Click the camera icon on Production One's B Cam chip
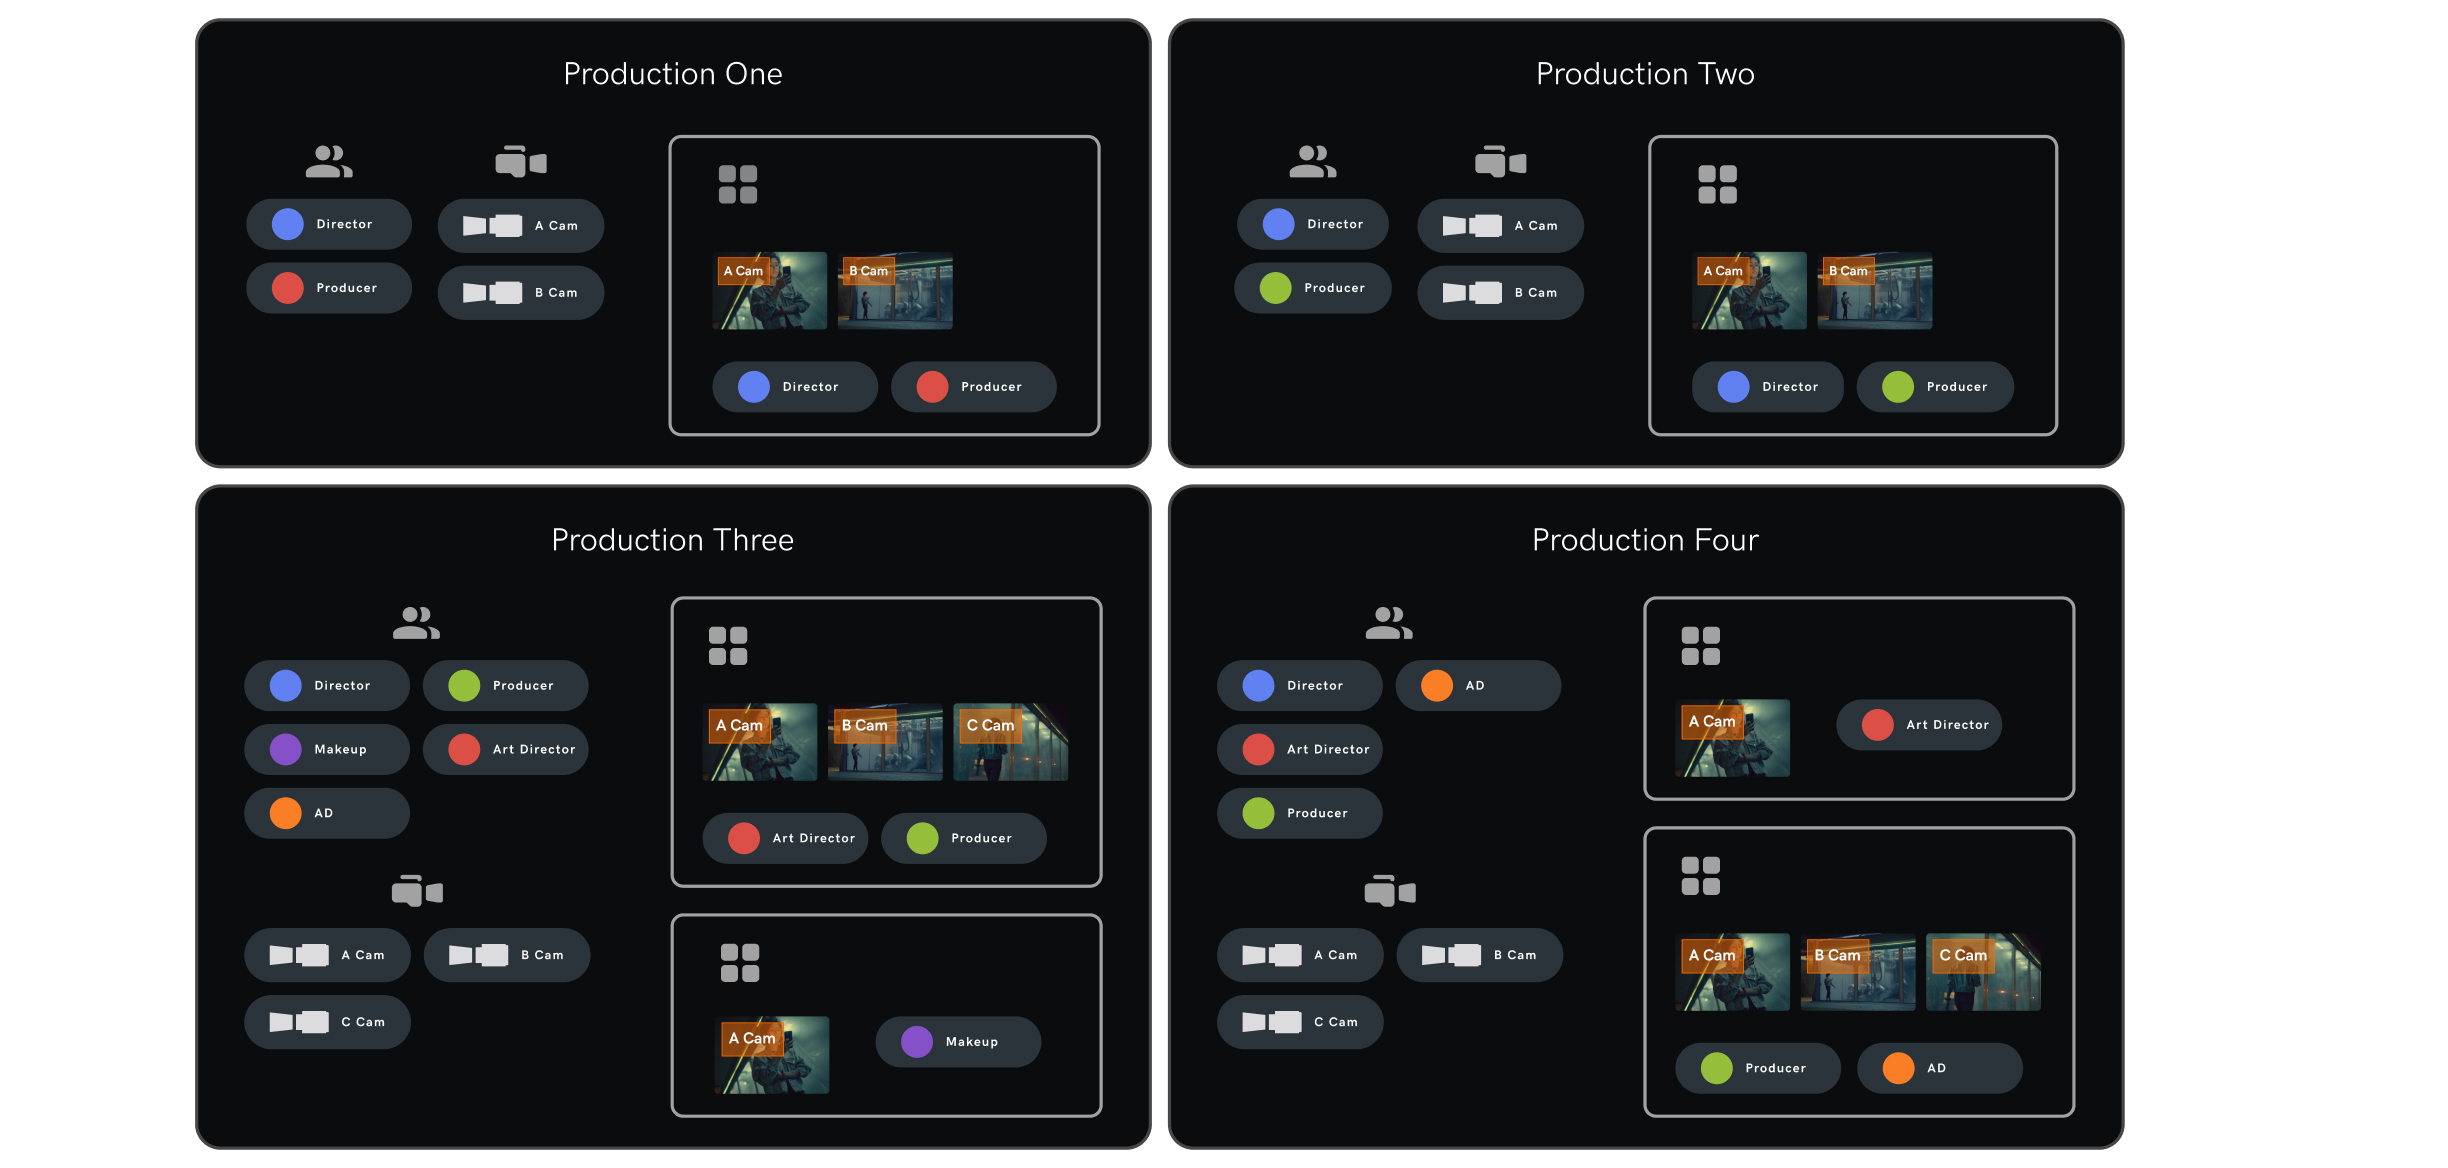 pyautogui.click(x=492, y=293)
